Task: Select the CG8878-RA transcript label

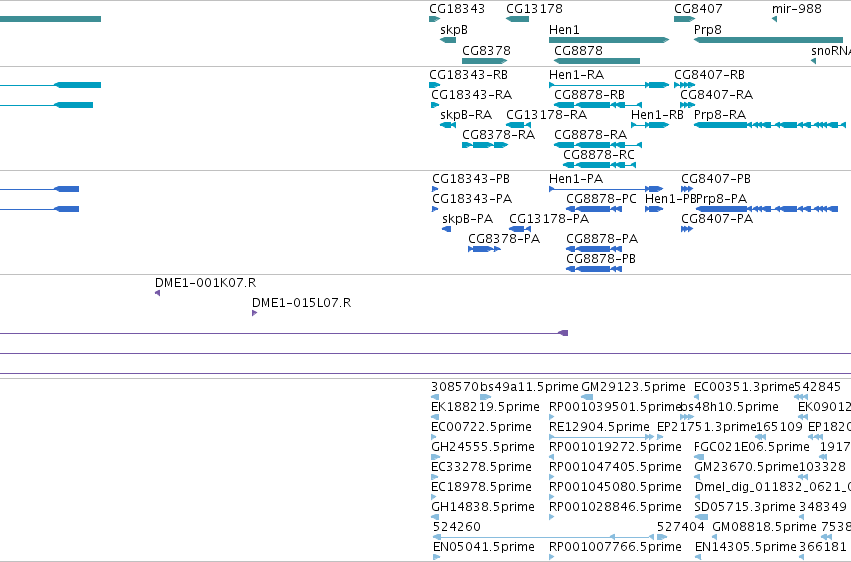Action: pos(590,135)
